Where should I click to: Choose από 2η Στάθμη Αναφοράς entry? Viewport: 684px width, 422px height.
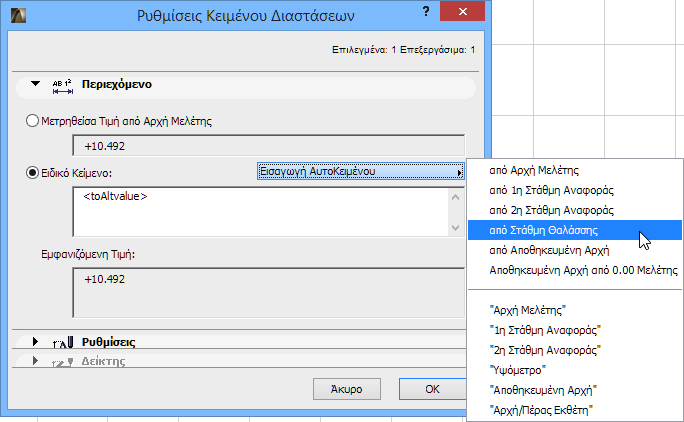(575, 210)
